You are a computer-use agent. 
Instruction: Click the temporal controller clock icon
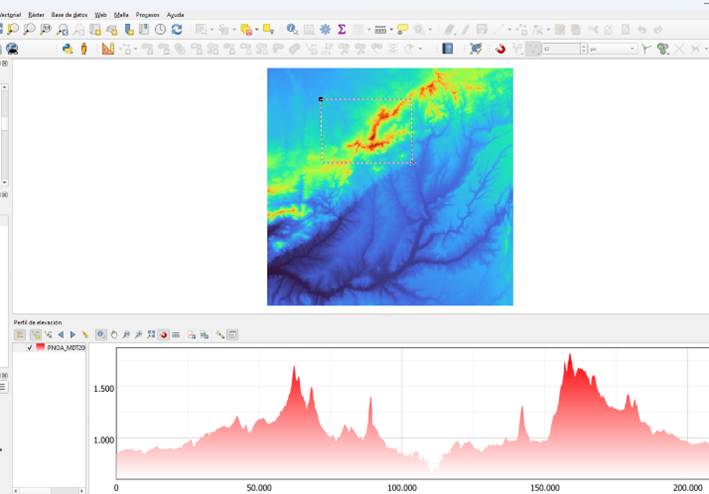161,30
